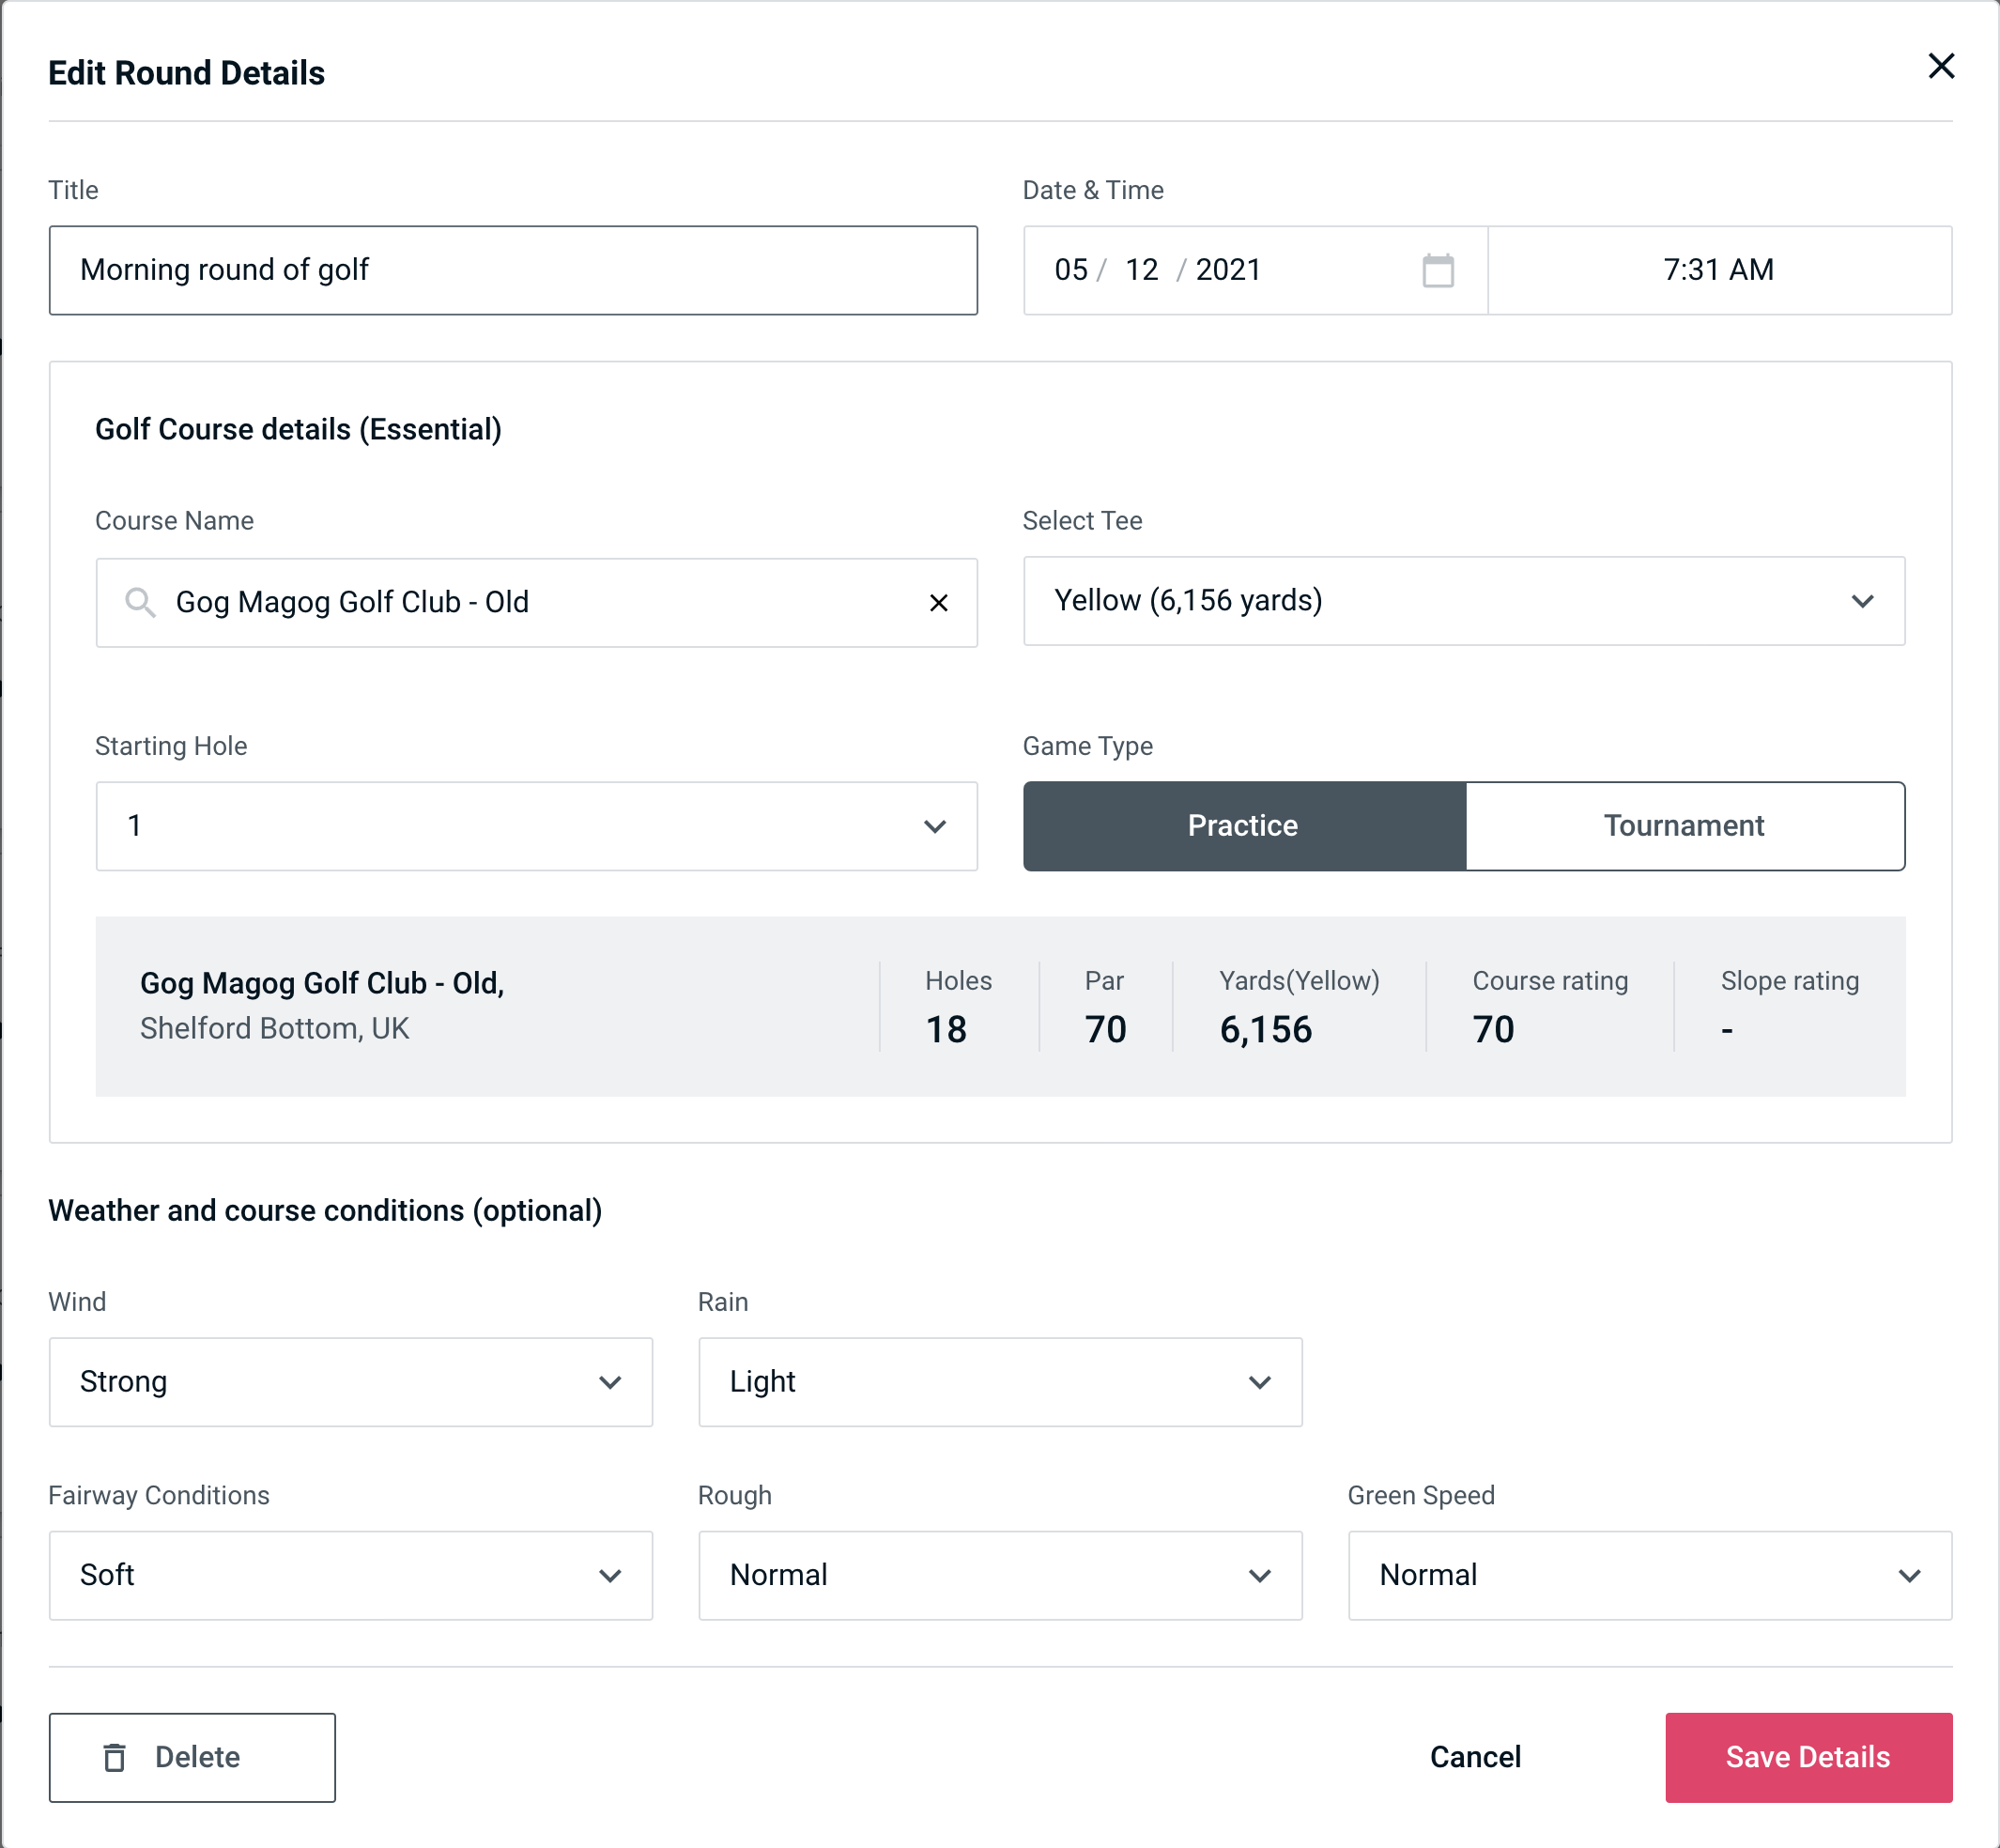Image resolution: width=2000 pixels, height=1848 pixels.
Task: Click the delete/trash icon button
Action: pyautogui.click(x=118, y=1758)
